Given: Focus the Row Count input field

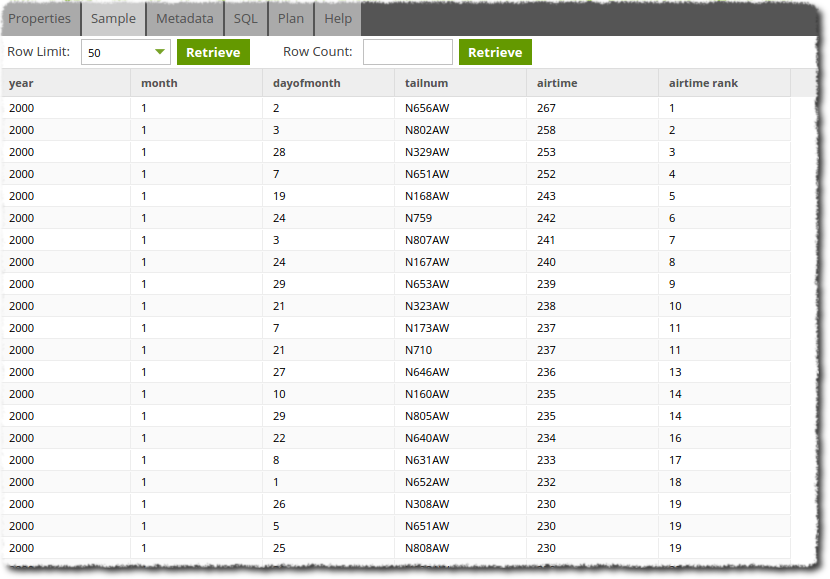Looking at the screenshot, I should click(x=408, y=52).
